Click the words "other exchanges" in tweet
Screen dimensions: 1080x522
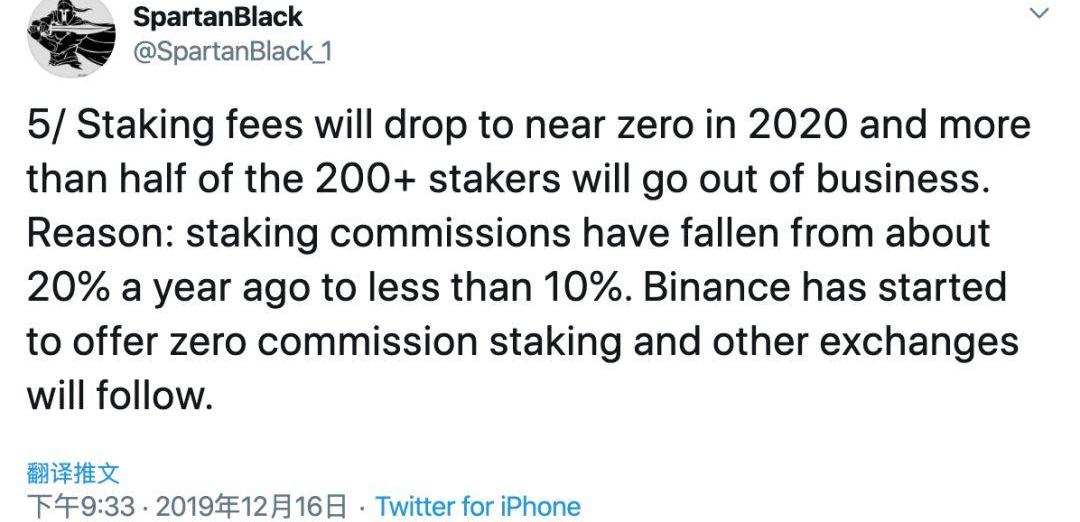click(x=865, y=341)
